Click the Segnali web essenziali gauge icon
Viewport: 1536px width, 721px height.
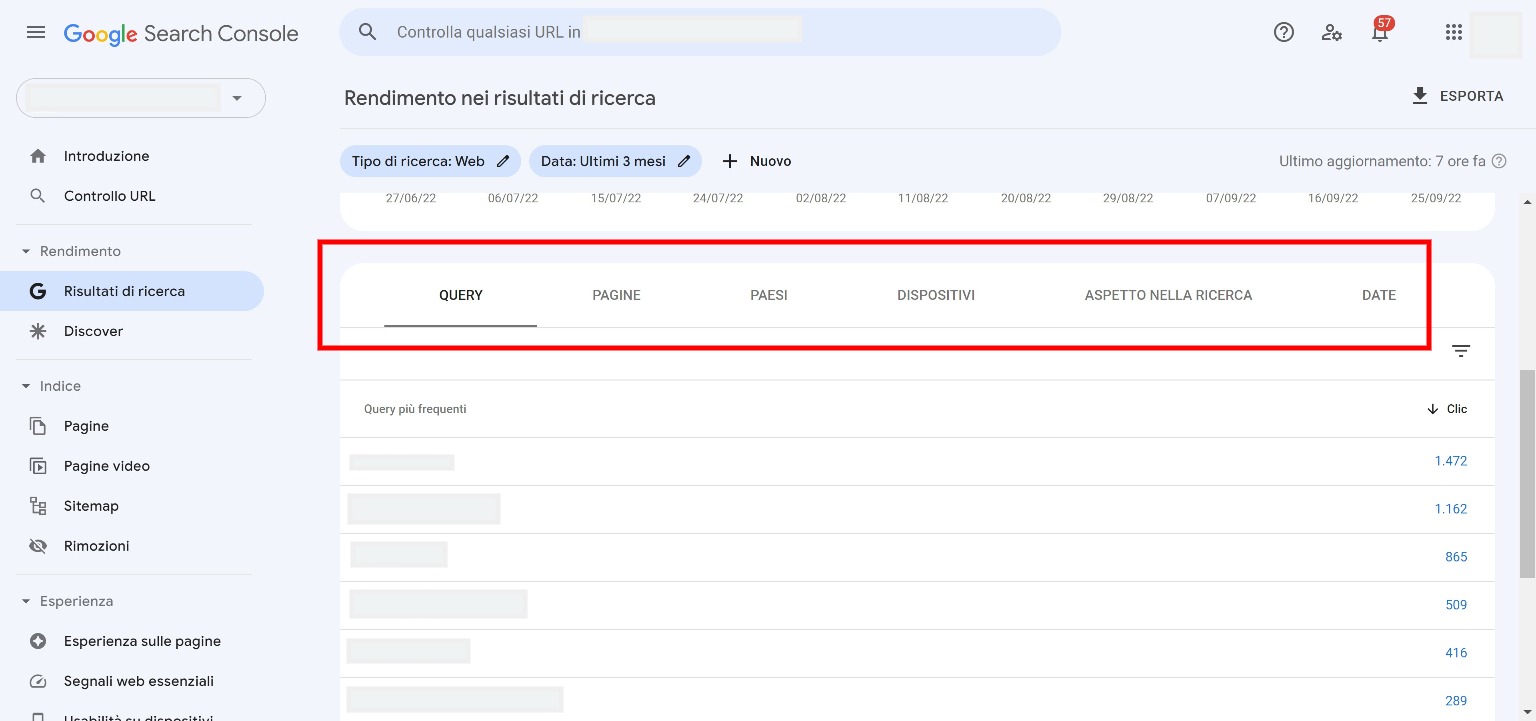click(38, 681)
